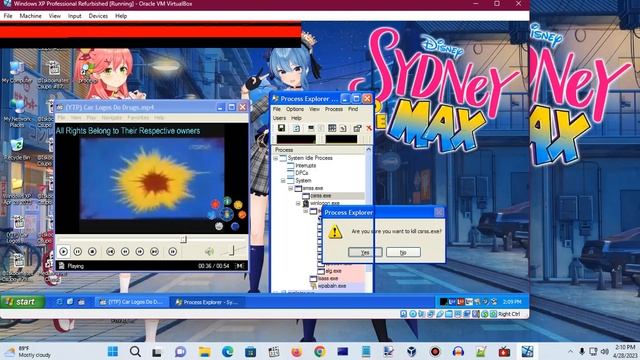The height and width of the screenshot is (360, 640).
Task: Pause the video in media player
Action: point(78,251)
